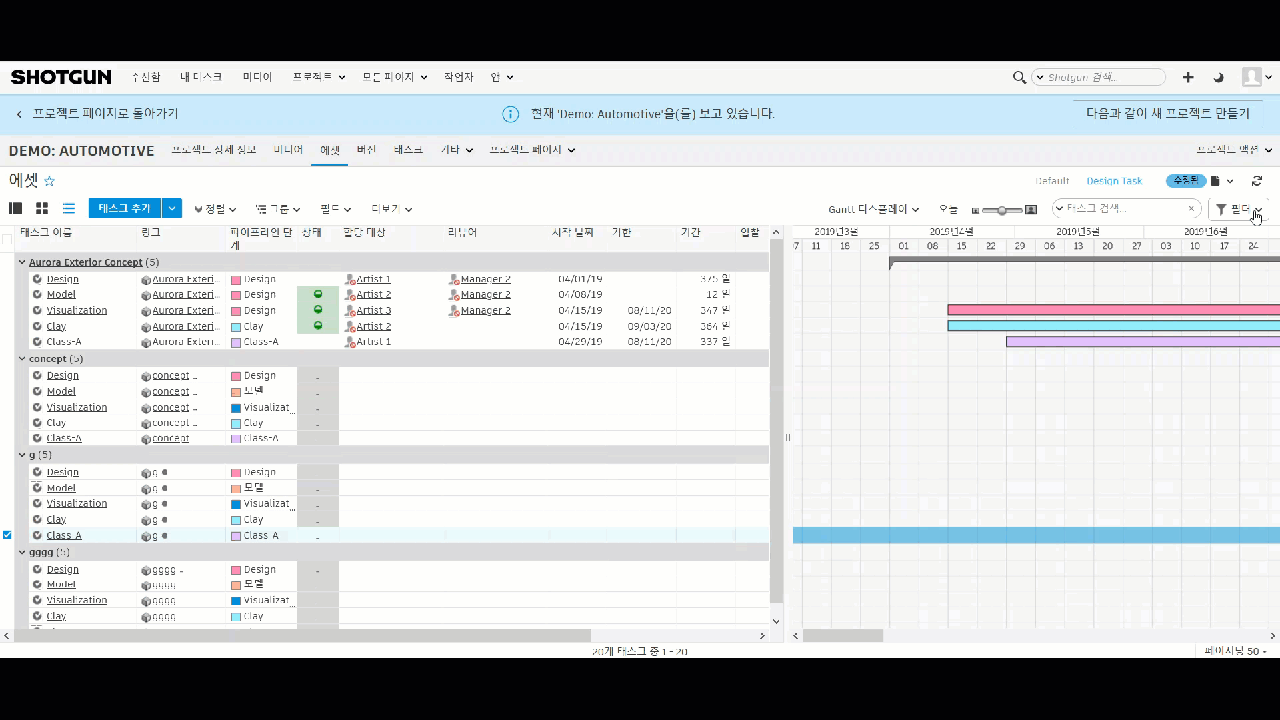Click the Today button above the Gantt chart

pos(948,209)
